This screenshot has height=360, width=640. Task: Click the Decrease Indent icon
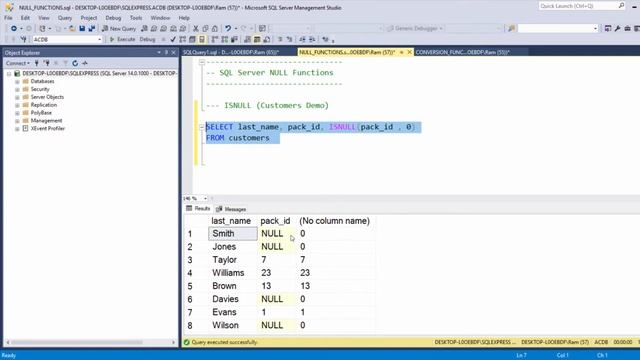point(302,40)
